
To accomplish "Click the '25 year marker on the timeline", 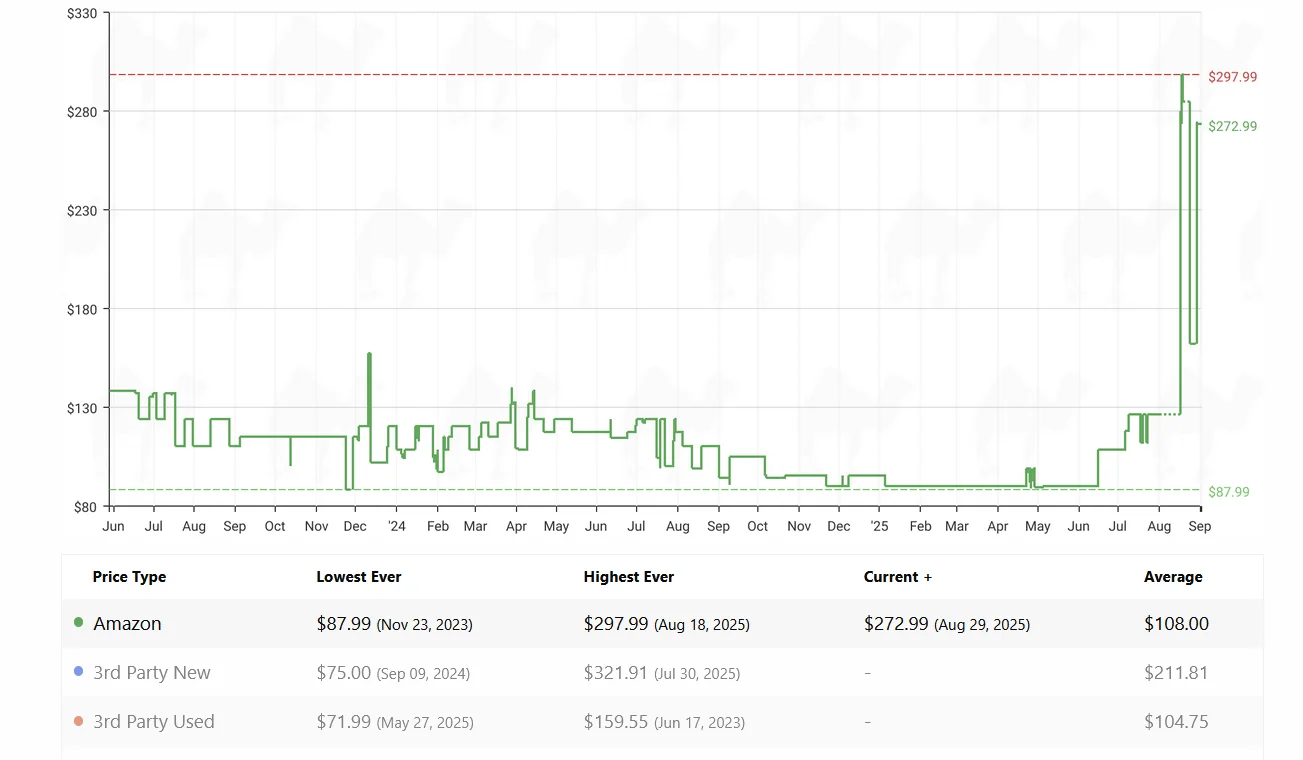I will (x=879, y=526).
